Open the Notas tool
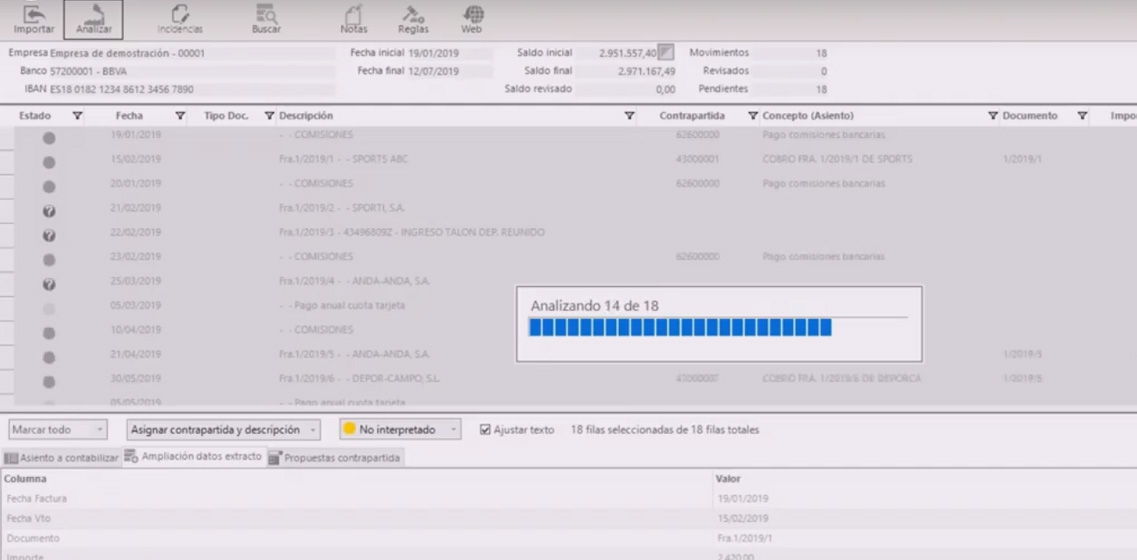 click(353, 19)
